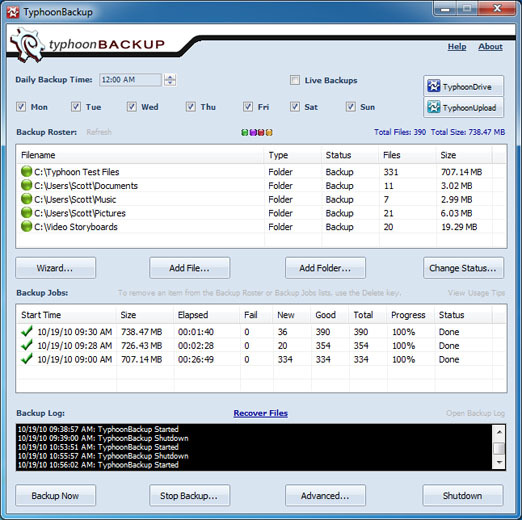The width and height of the screenshot is (522, 520).
Task: Open the Advanced settings
Action: [325, 495]
